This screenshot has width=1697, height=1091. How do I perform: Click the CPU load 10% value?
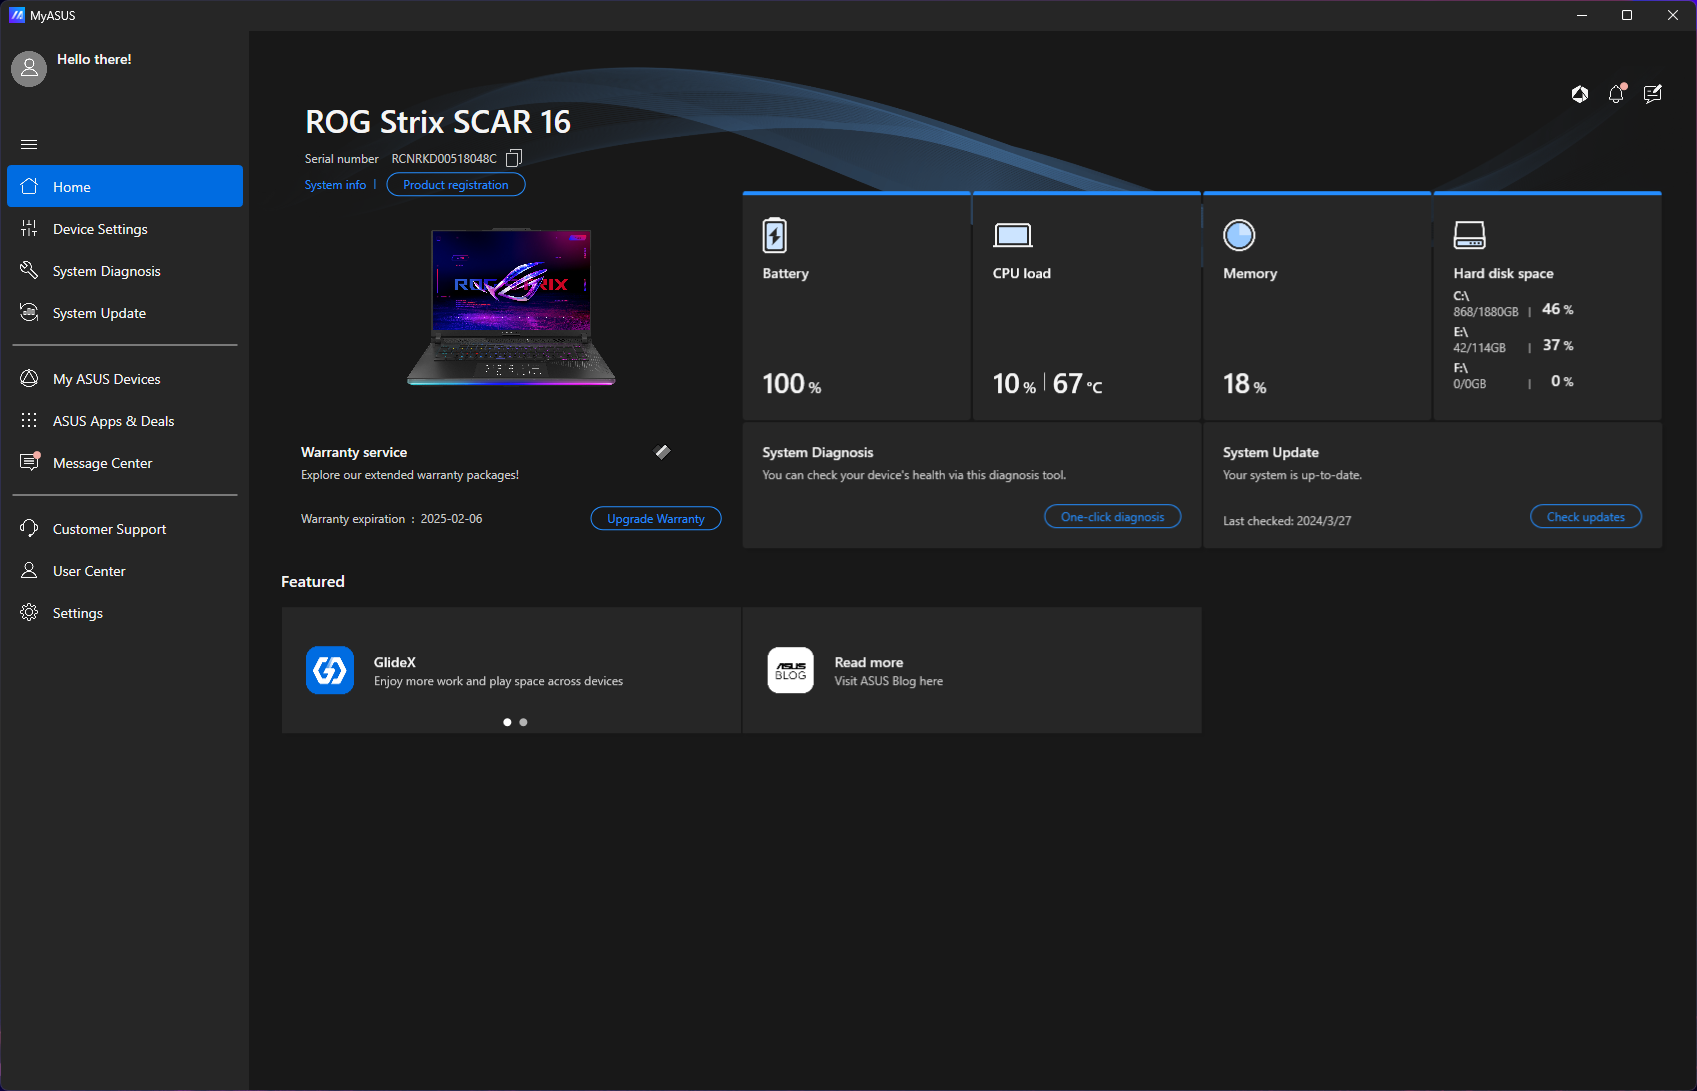point(1014,384)
